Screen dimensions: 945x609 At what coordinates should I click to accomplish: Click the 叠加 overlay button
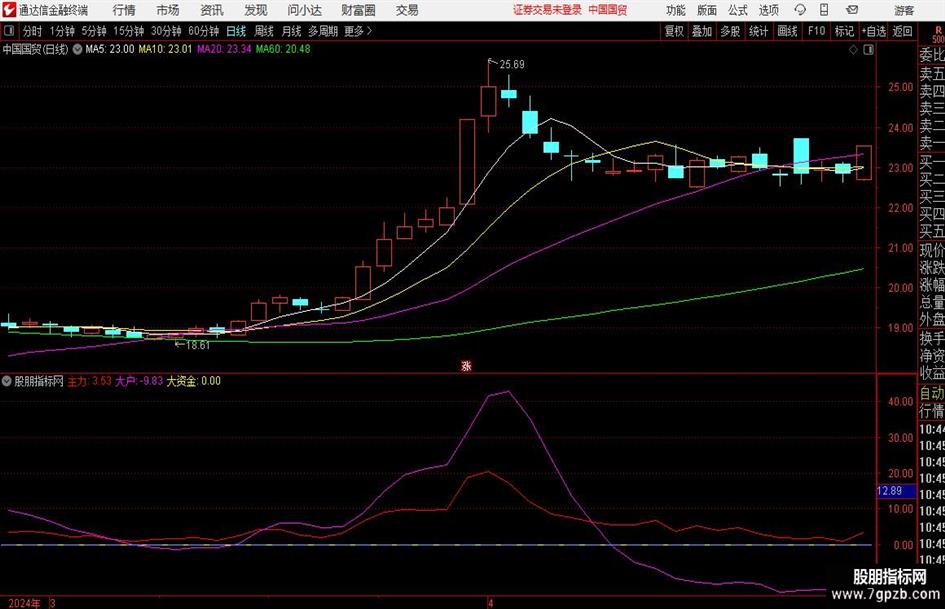(702, 31)
